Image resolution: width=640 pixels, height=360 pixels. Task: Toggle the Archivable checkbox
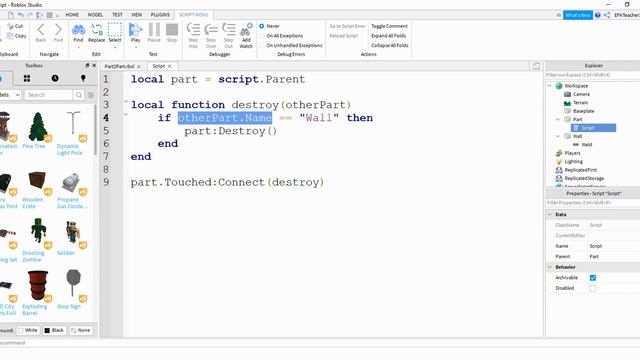point(593,278)
